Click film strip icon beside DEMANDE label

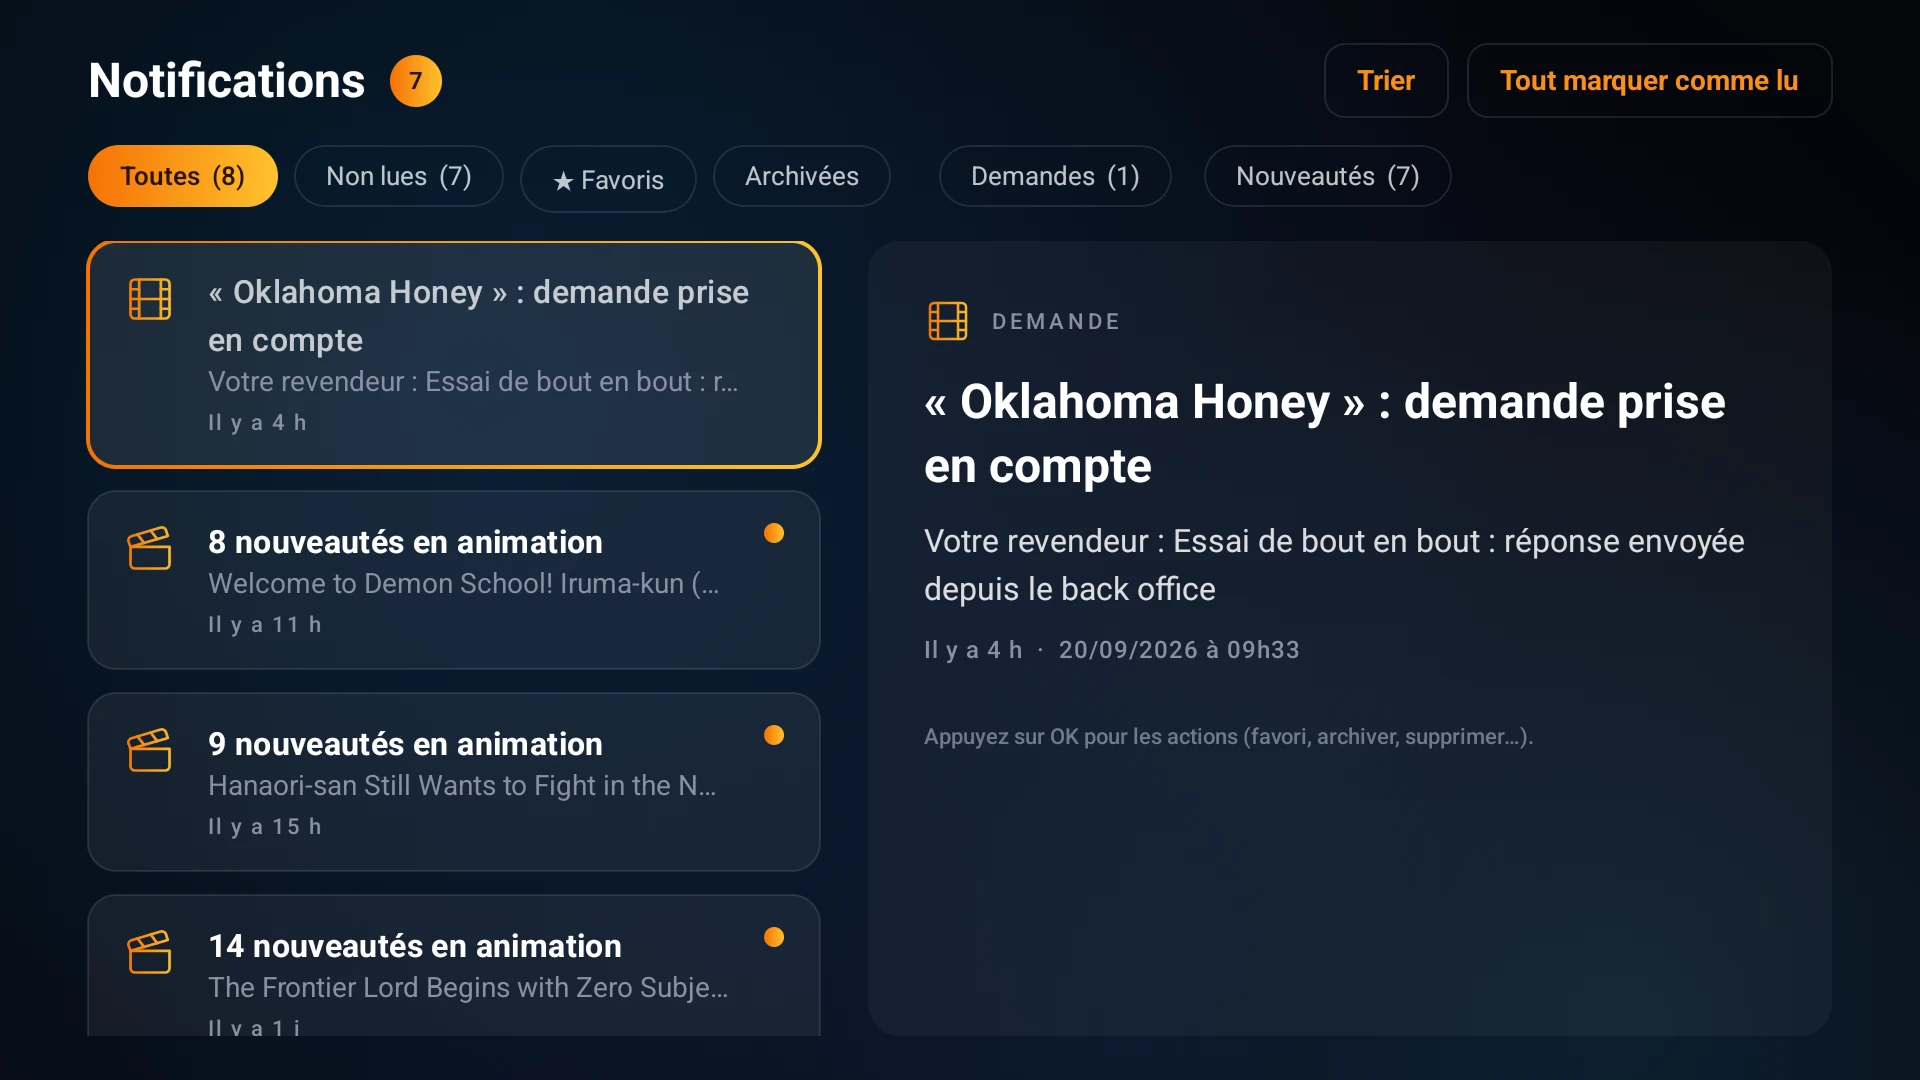947,321
